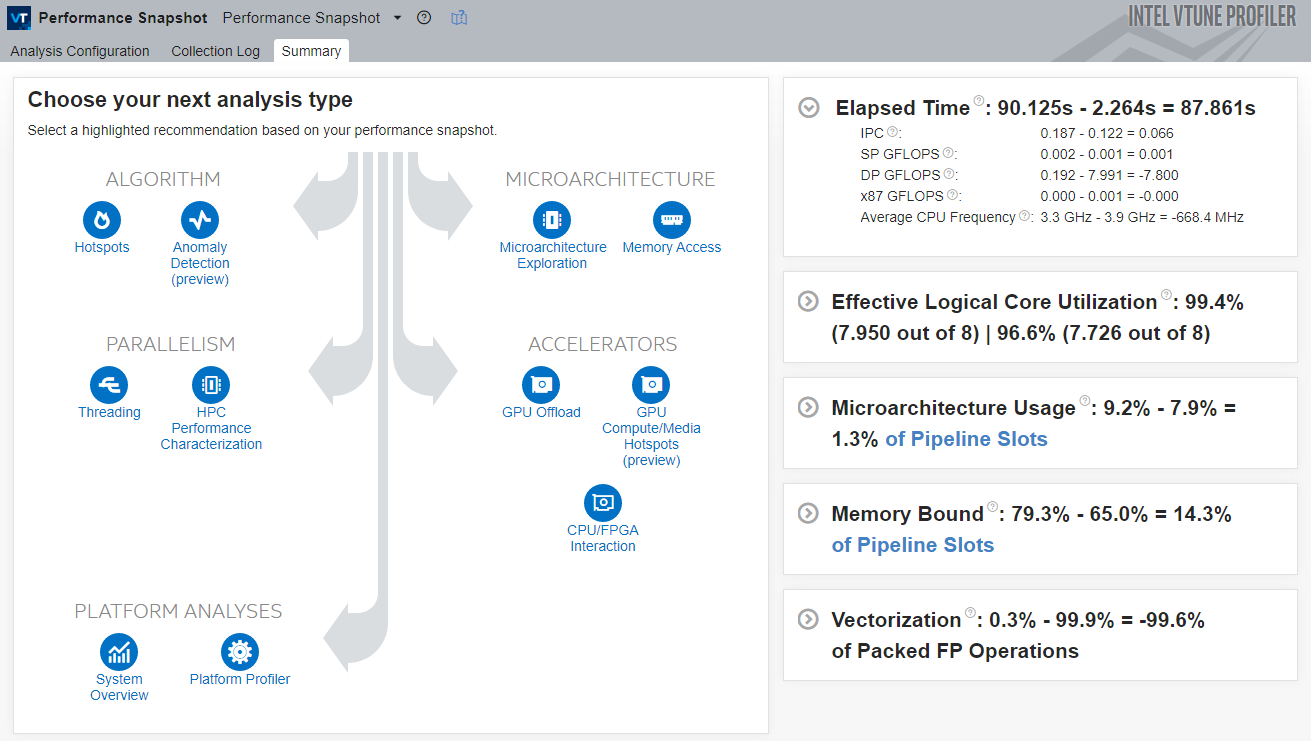The image size is (1311, 741).
Task: Select the GPU Offload analysis icon
Action: pos(541,385)
